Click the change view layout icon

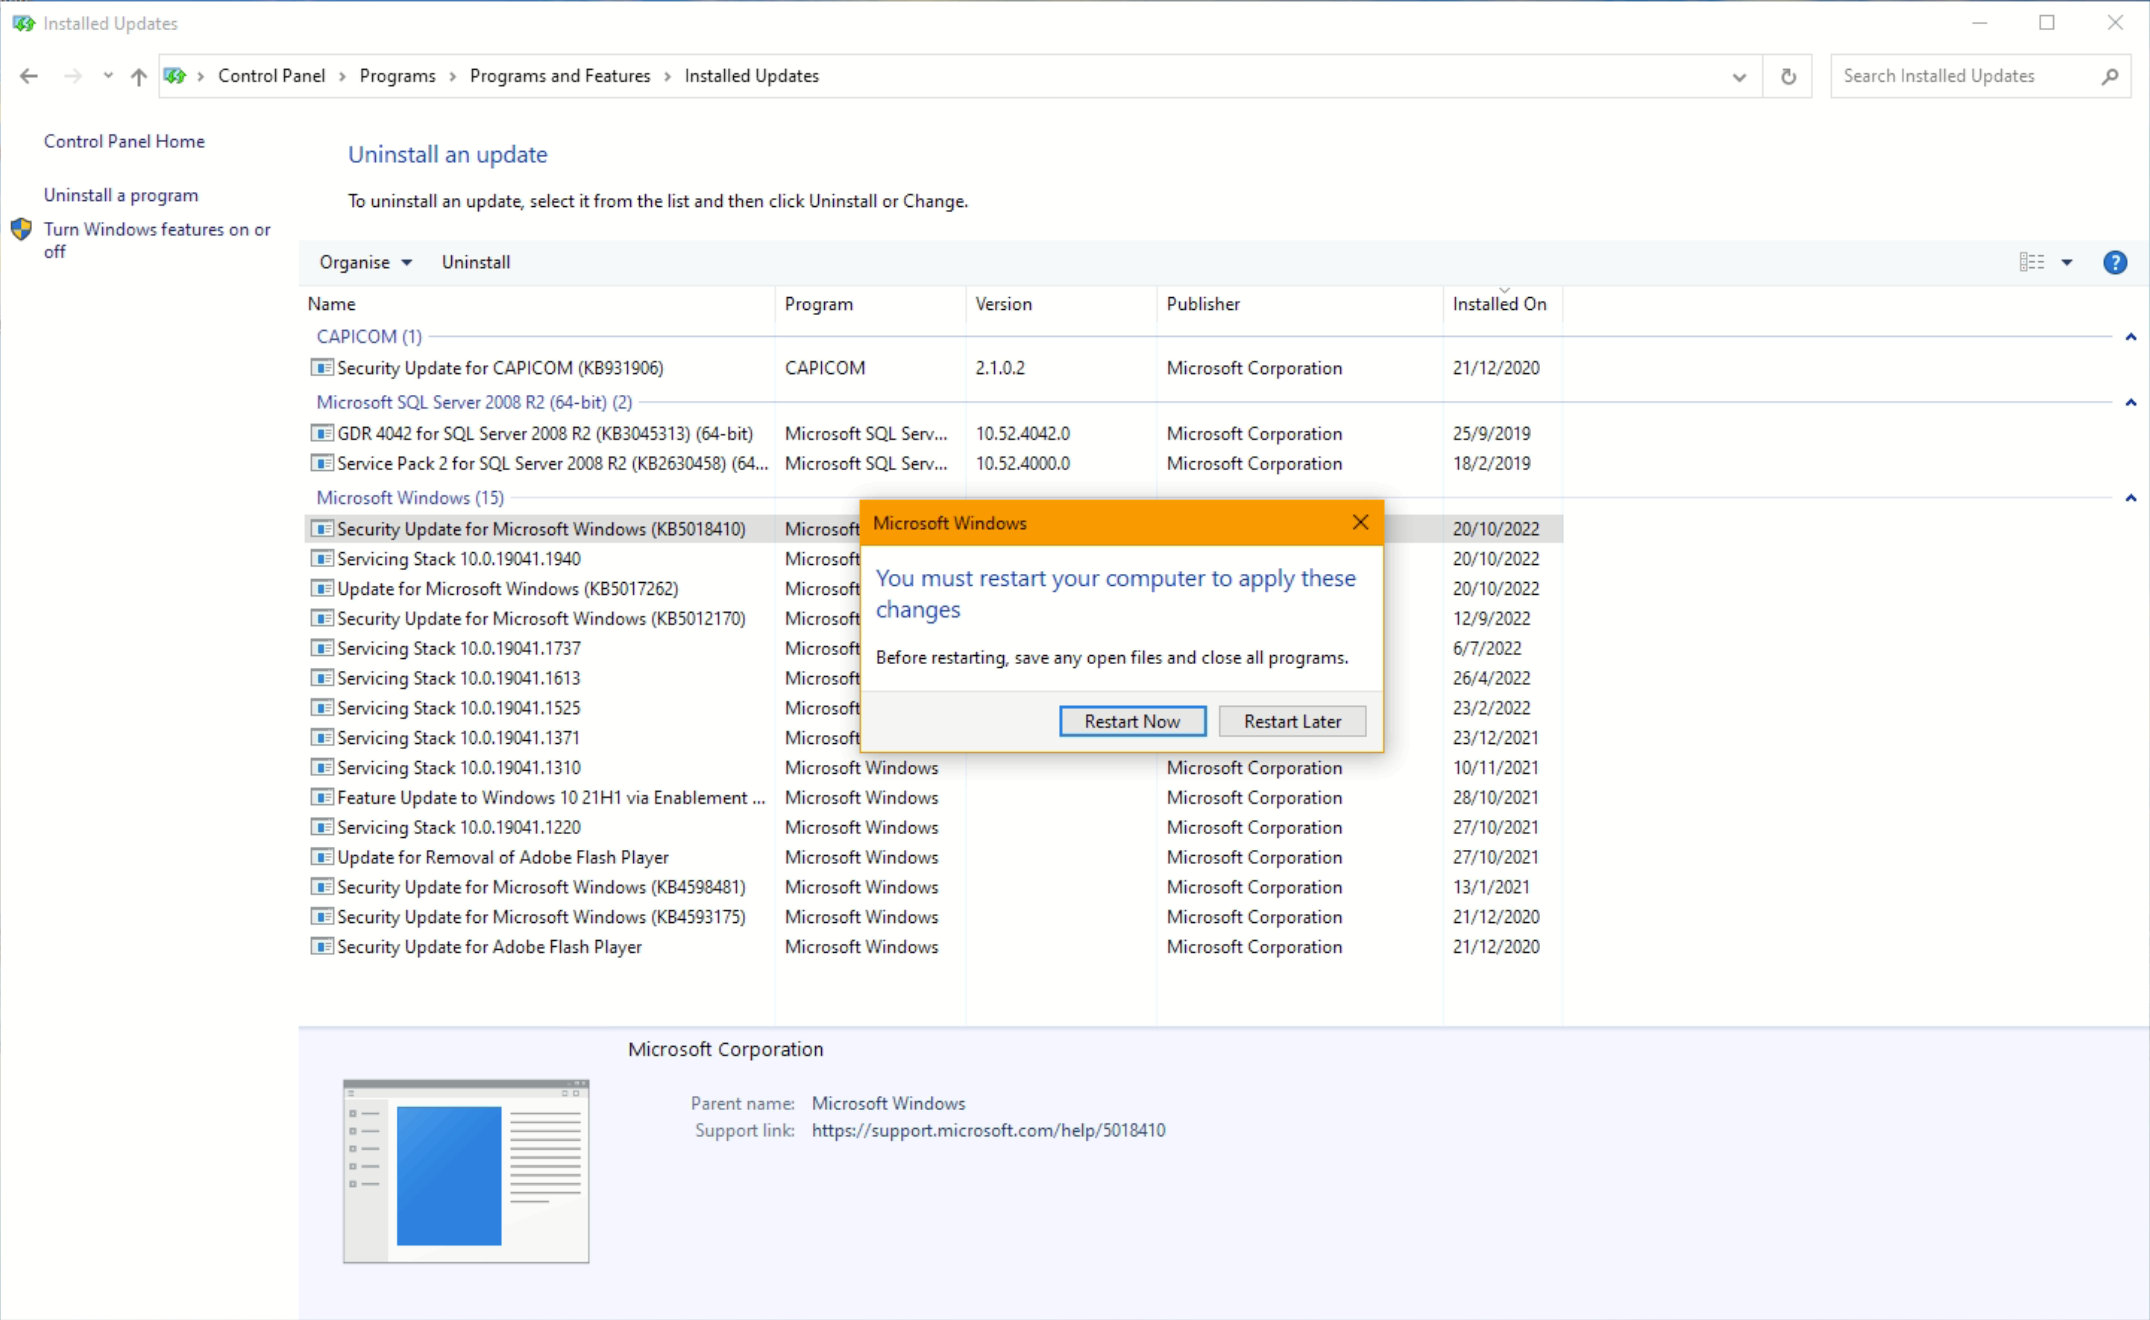[2031, 262]
